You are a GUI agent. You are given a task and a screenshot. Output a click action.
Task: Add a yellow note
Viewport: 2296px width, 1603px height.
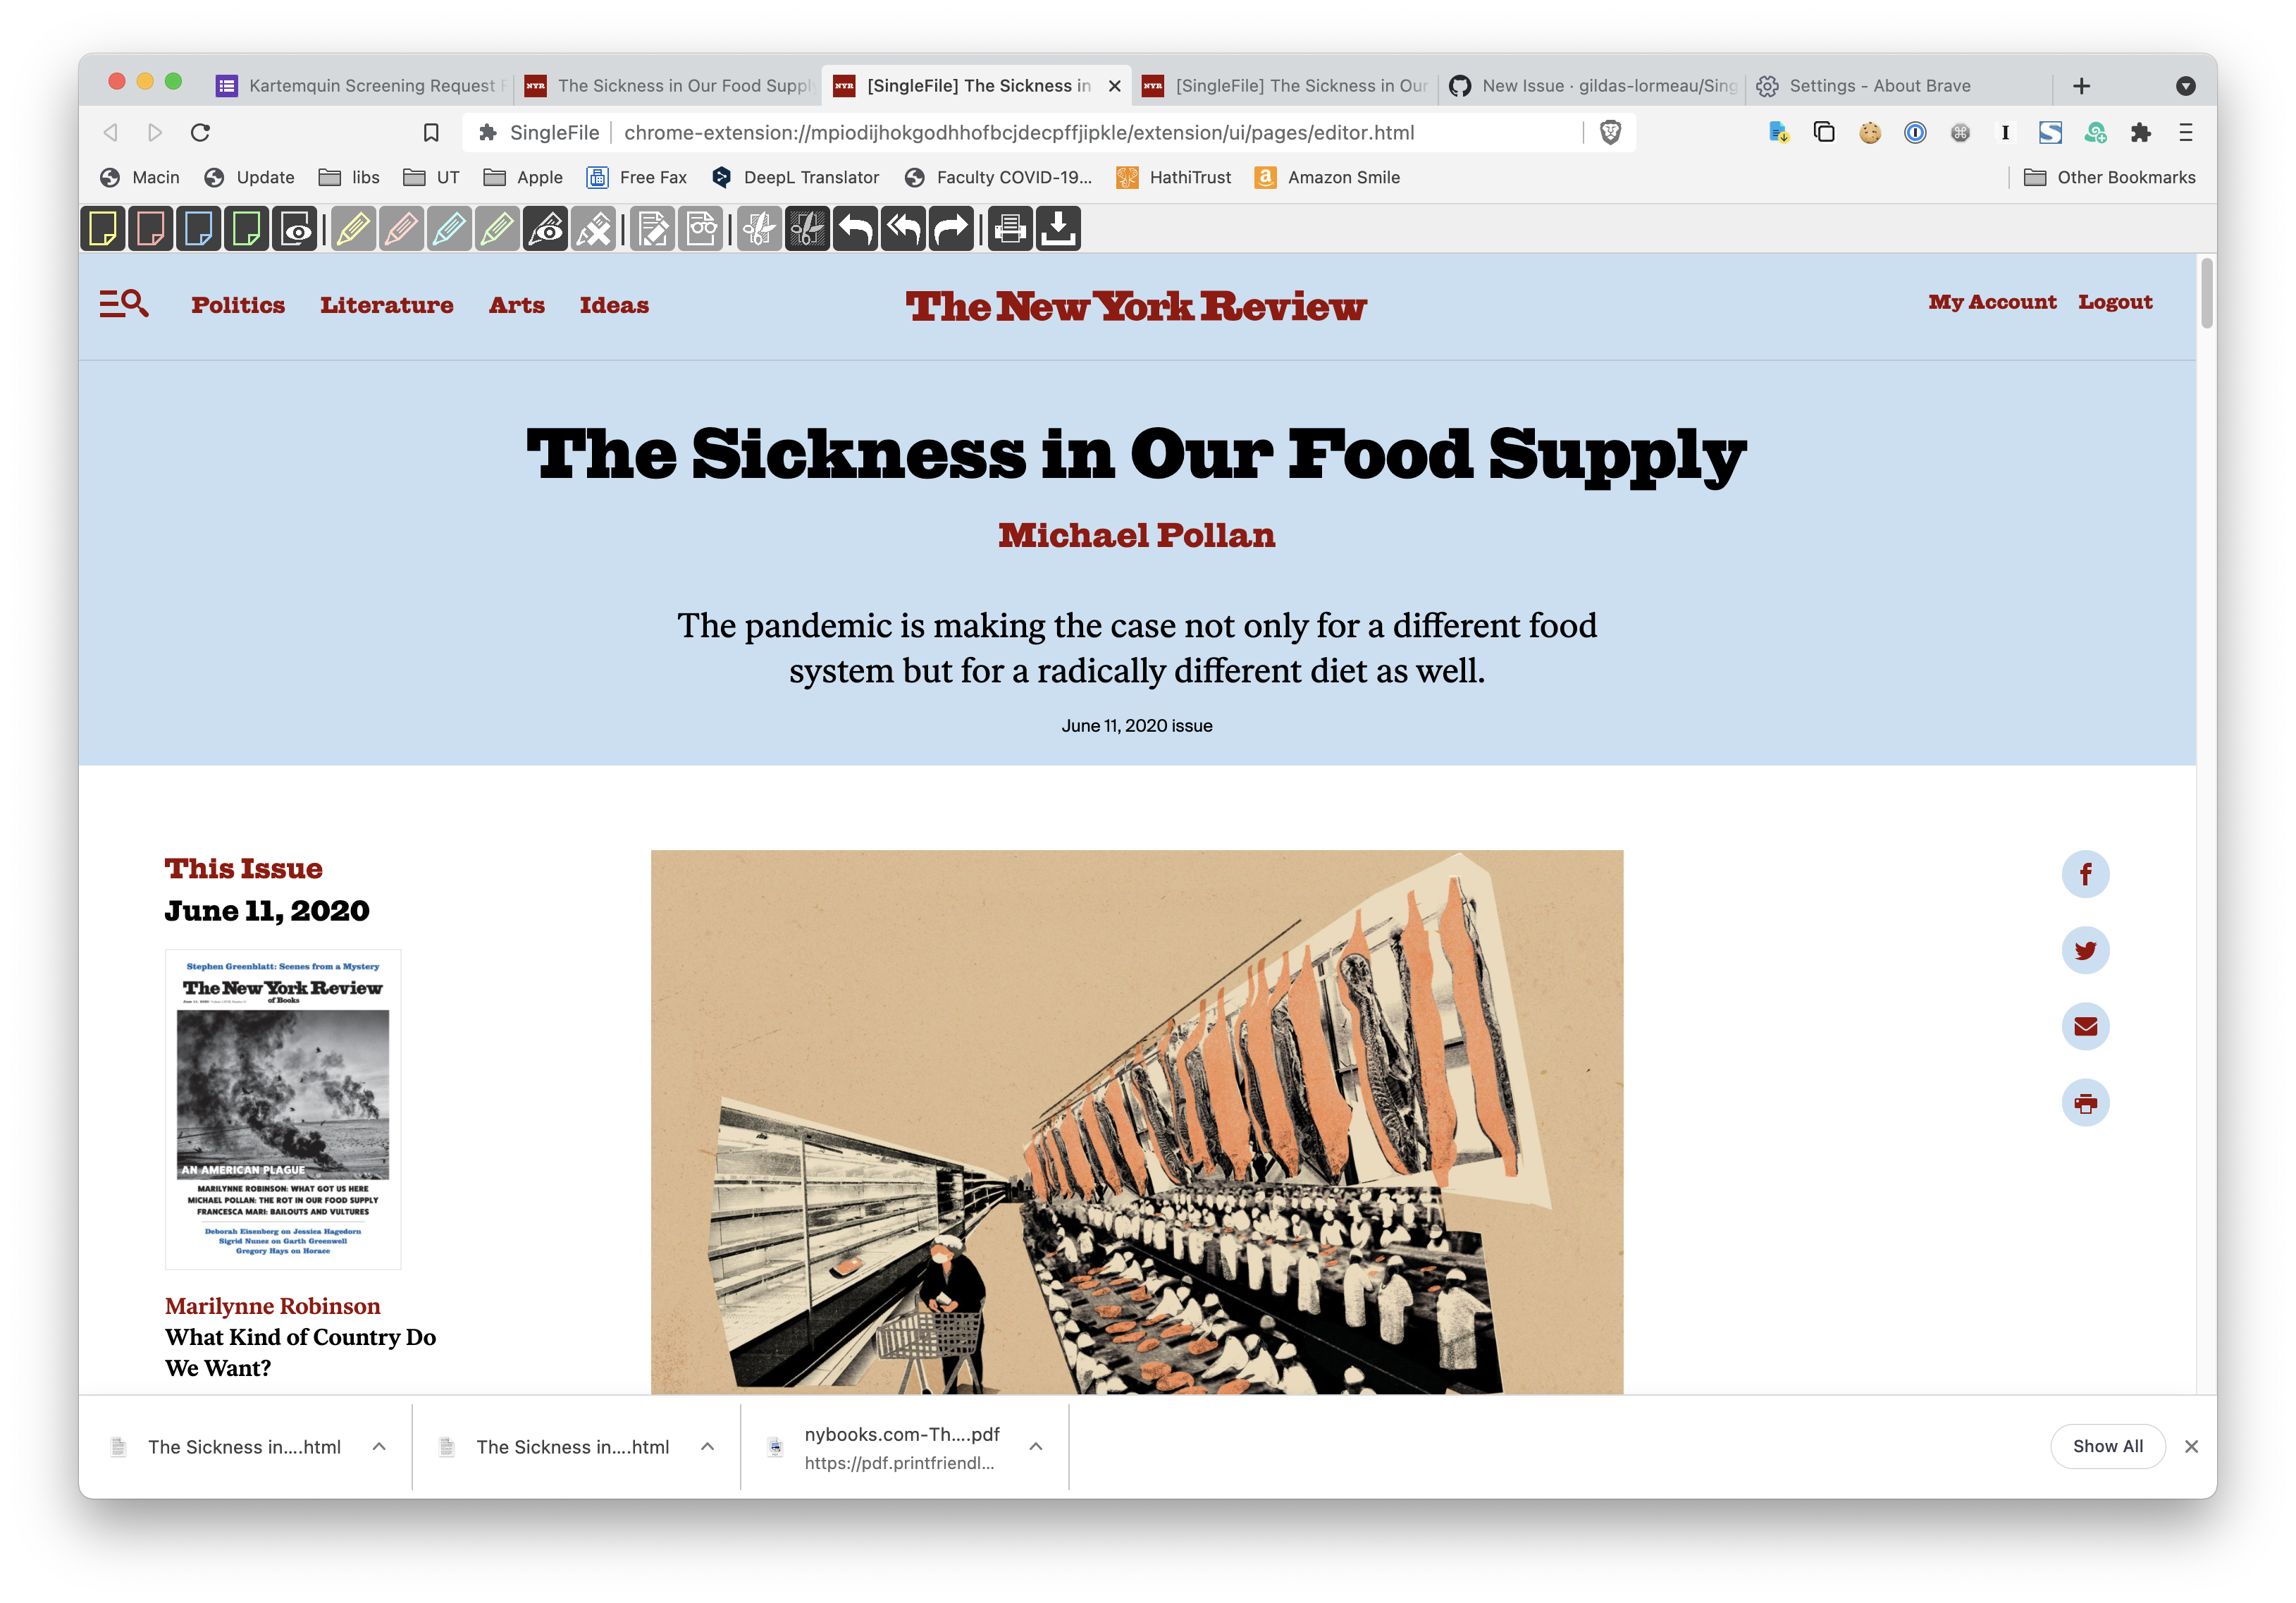103,229
